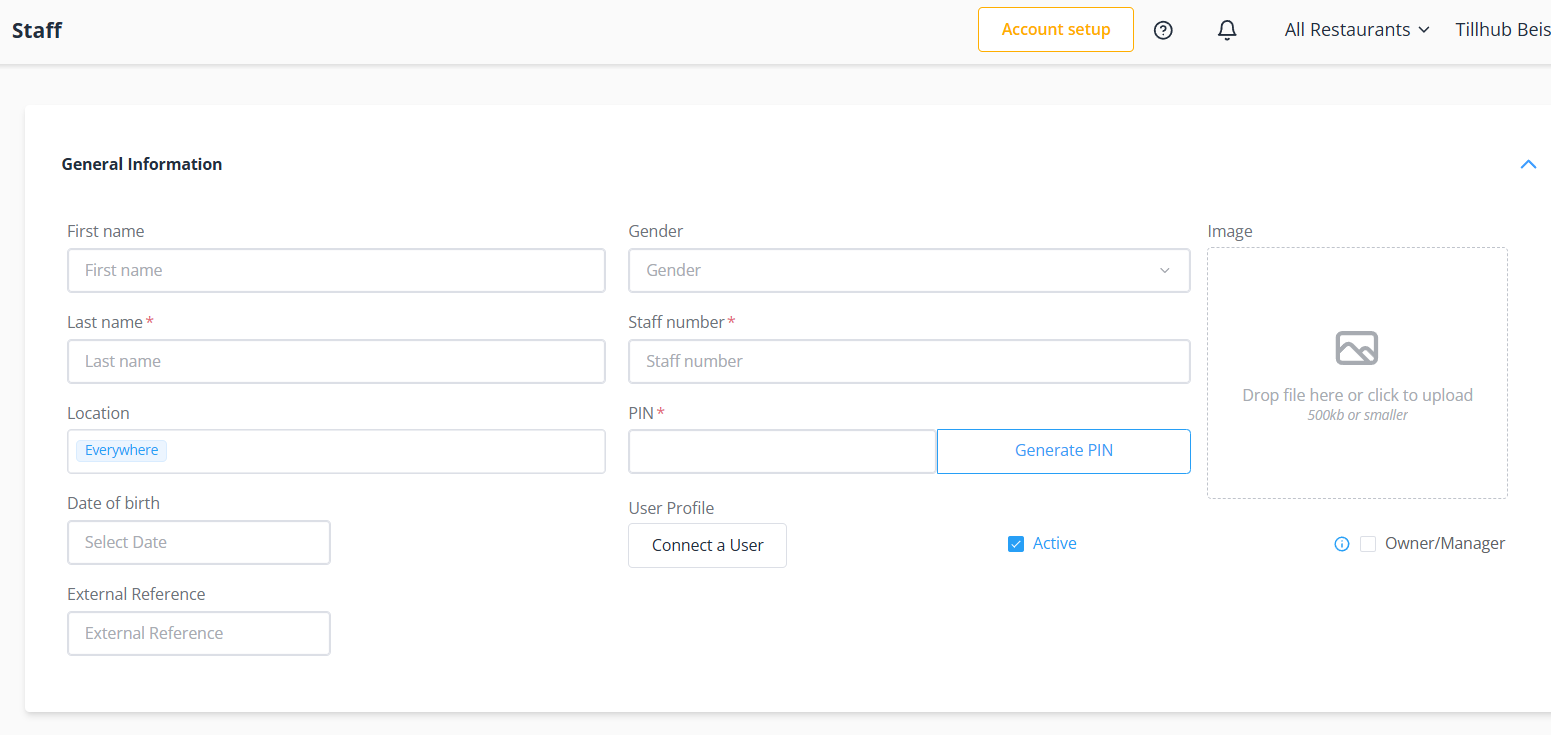Click the Owner/Manager info icon
The image size is (1551, 735).
[1342, 544]
